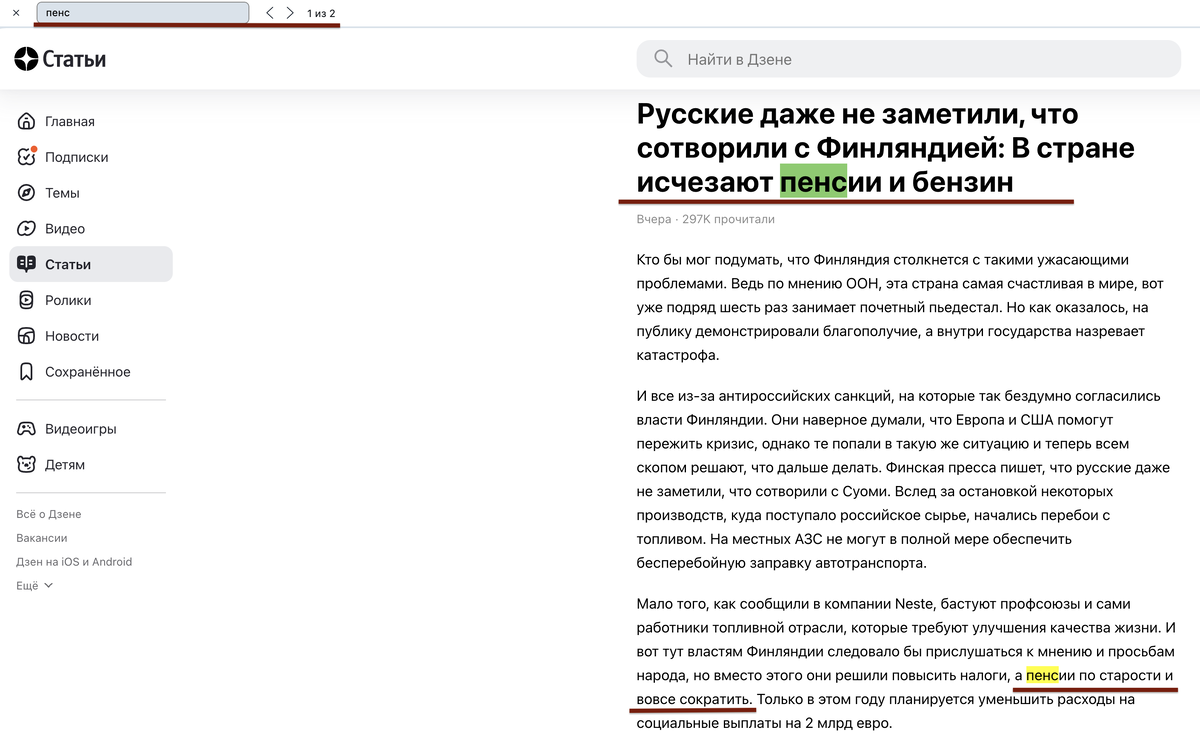Open Сохранённое via the bookmark icon
This screenshot has height=736, width=1200.
(24, 371)
